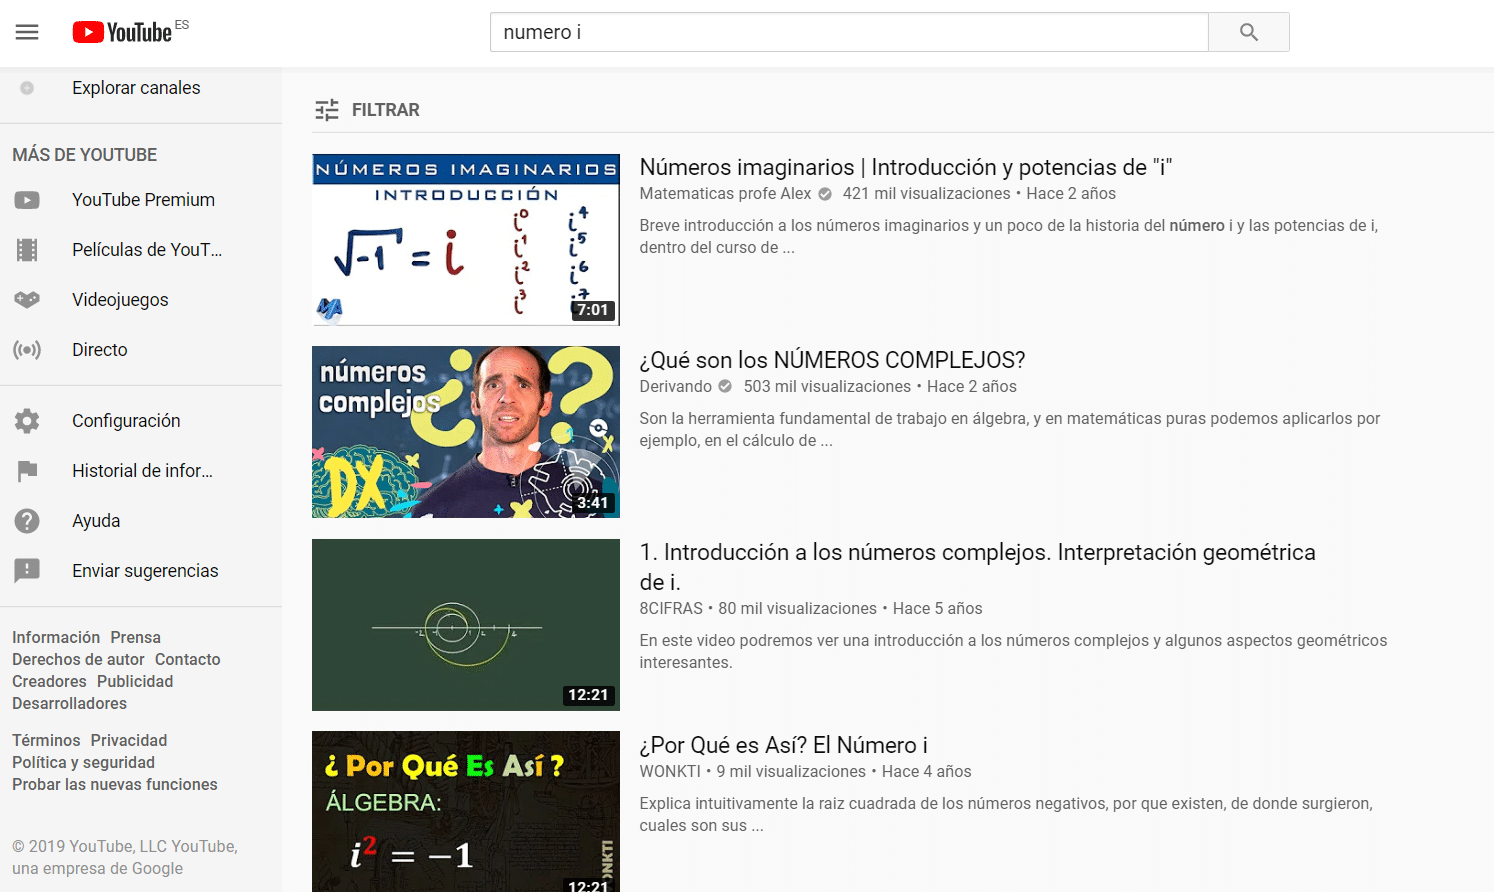Open the Números imaginarios video thumbnail

466,239
